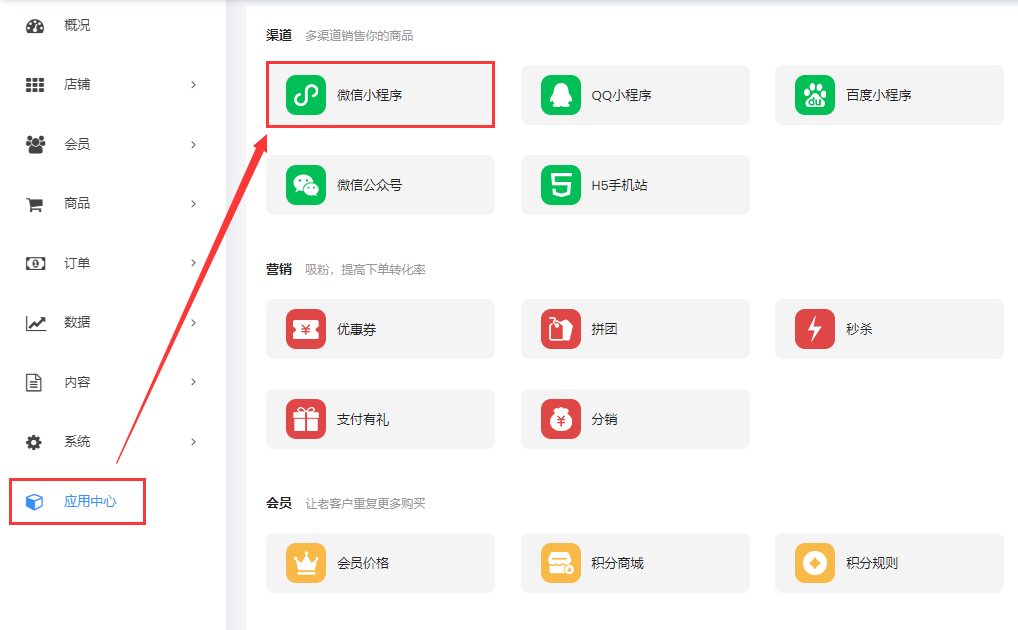Screen dimensions: 1018x630
Task: Expand the 会员 menu chevron
Action: tap(193, 145)
